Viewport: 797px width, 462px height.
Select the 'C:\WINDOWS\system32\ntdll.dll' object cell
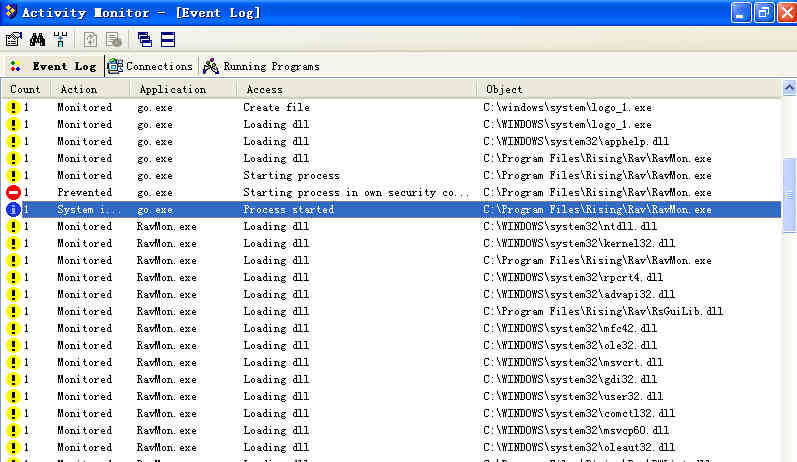pos(570,227)
